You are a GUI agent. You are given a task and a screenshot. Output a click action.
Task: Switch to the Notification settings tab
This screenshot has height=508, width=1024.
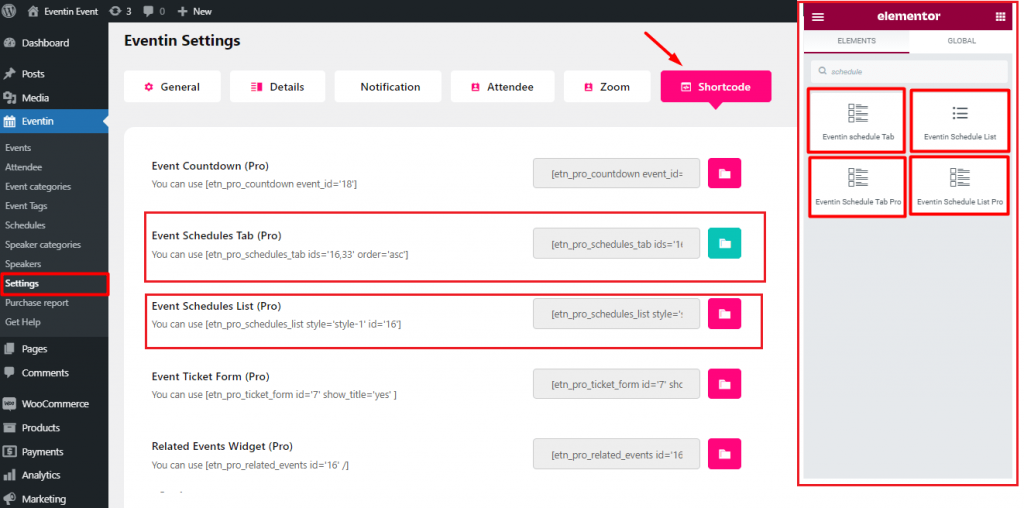point(388,87)
